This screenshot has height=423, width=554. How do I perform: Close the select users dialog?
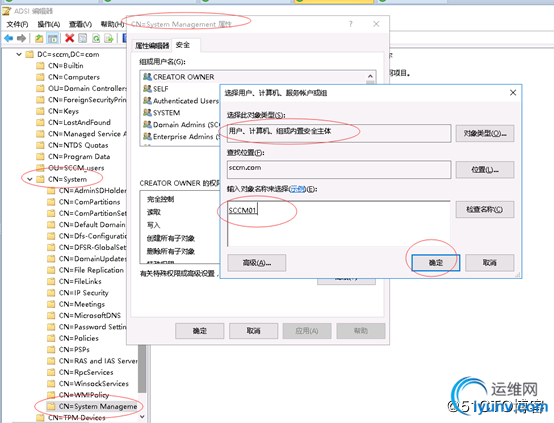(513, 93)
